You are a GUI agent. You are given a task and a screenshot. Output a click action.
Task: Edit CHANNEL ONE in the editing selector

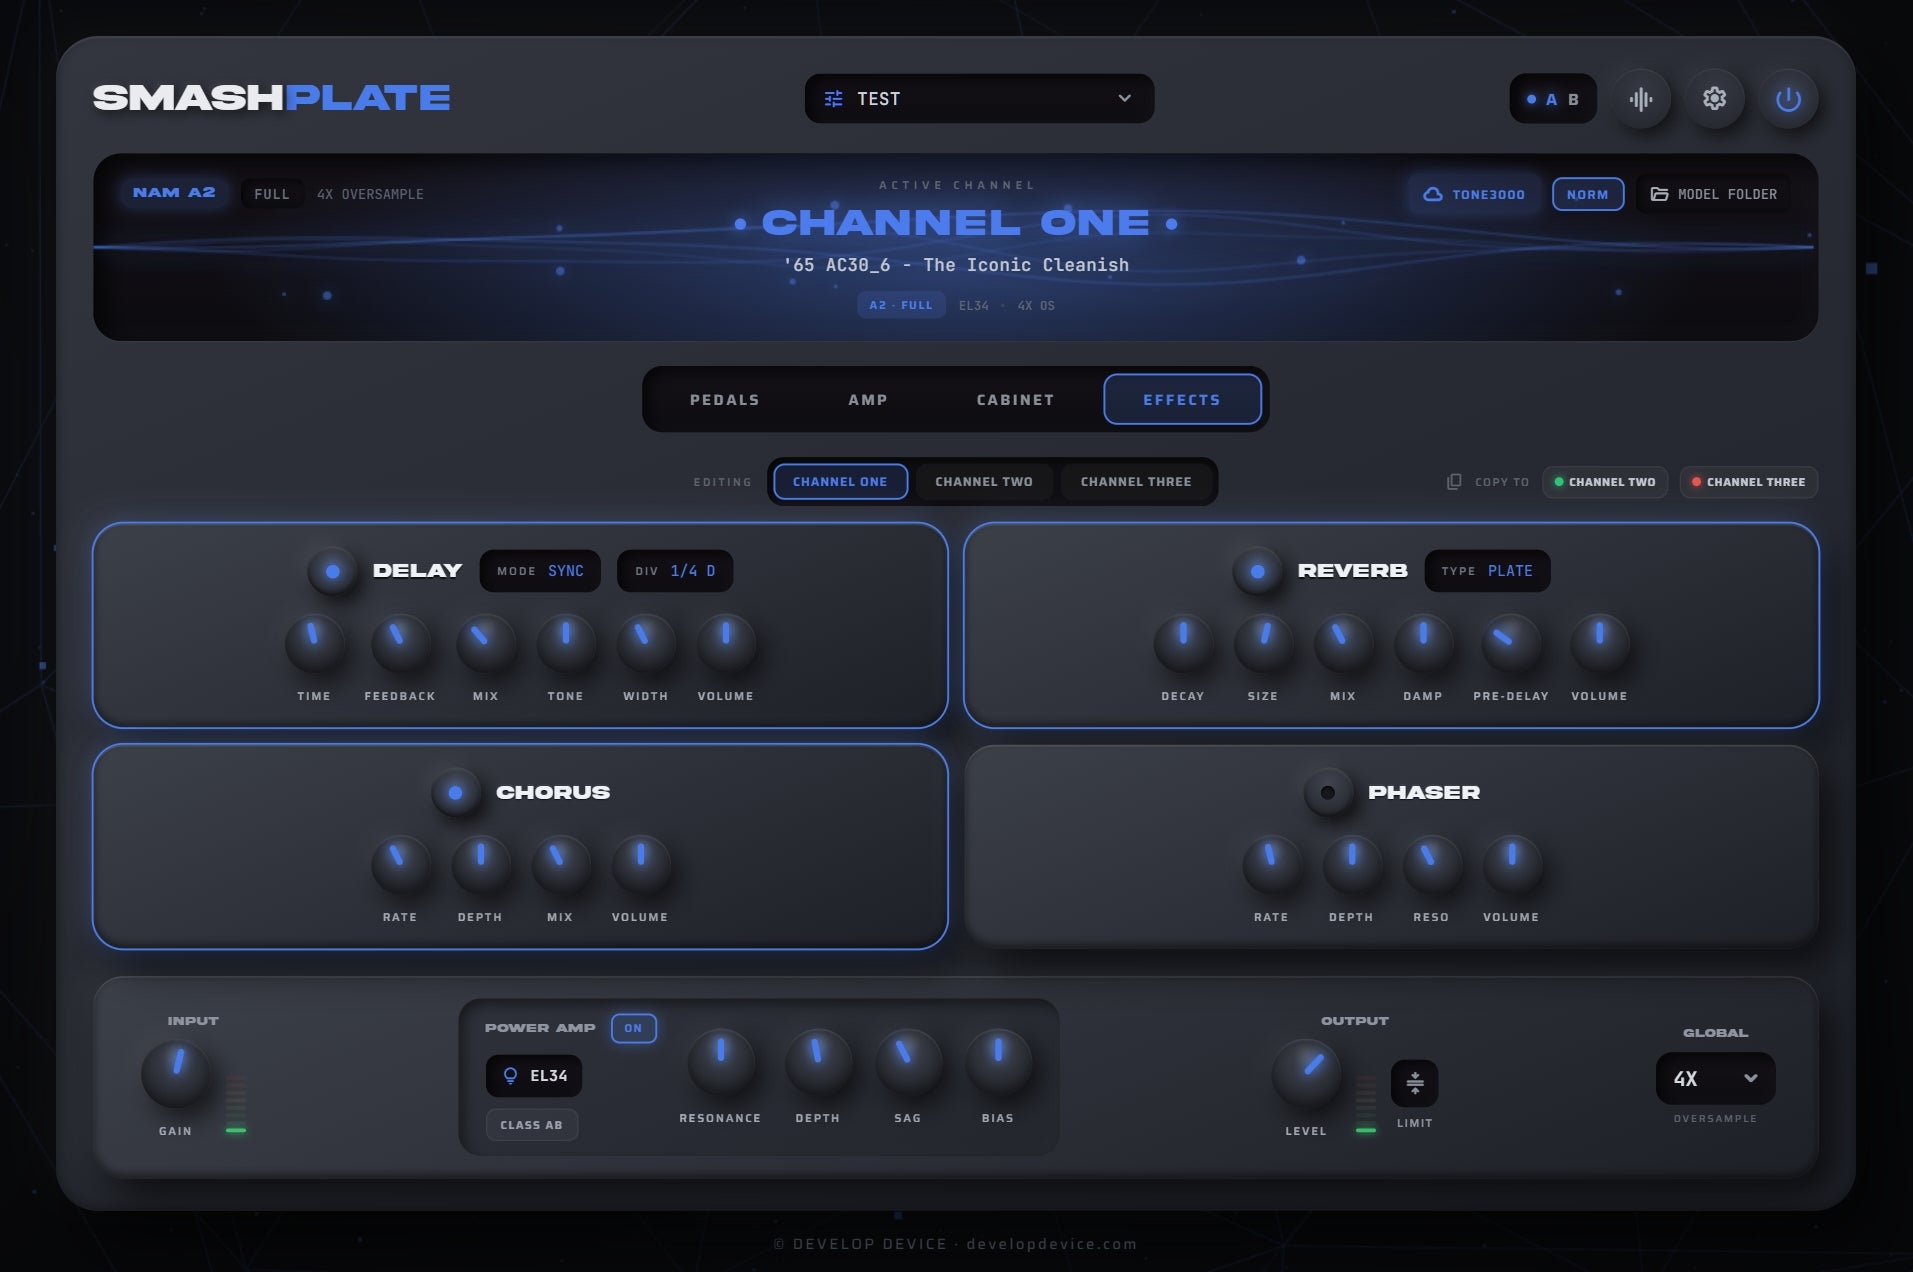[840, 482]
